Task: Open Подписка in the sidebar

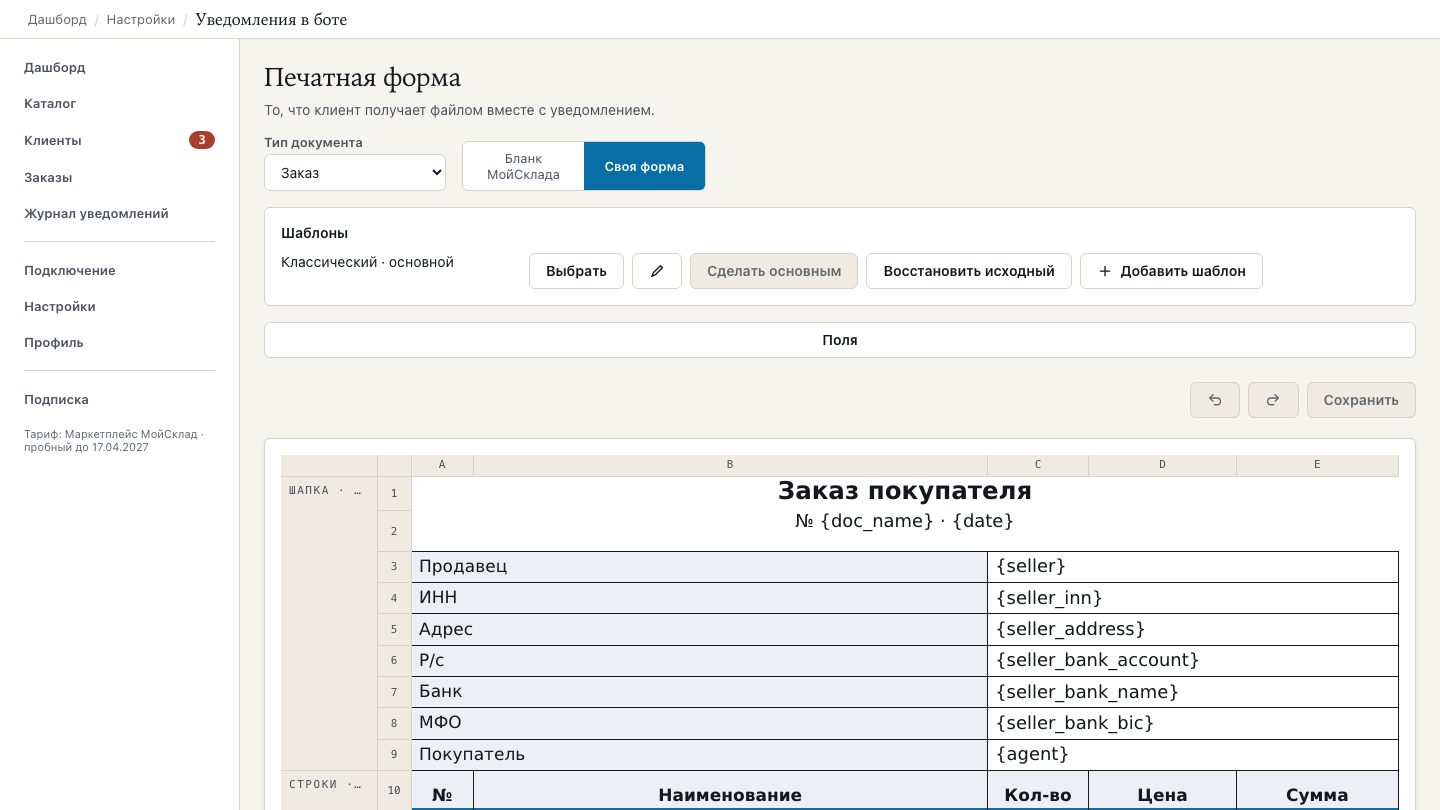Action: tap(56, 400)
